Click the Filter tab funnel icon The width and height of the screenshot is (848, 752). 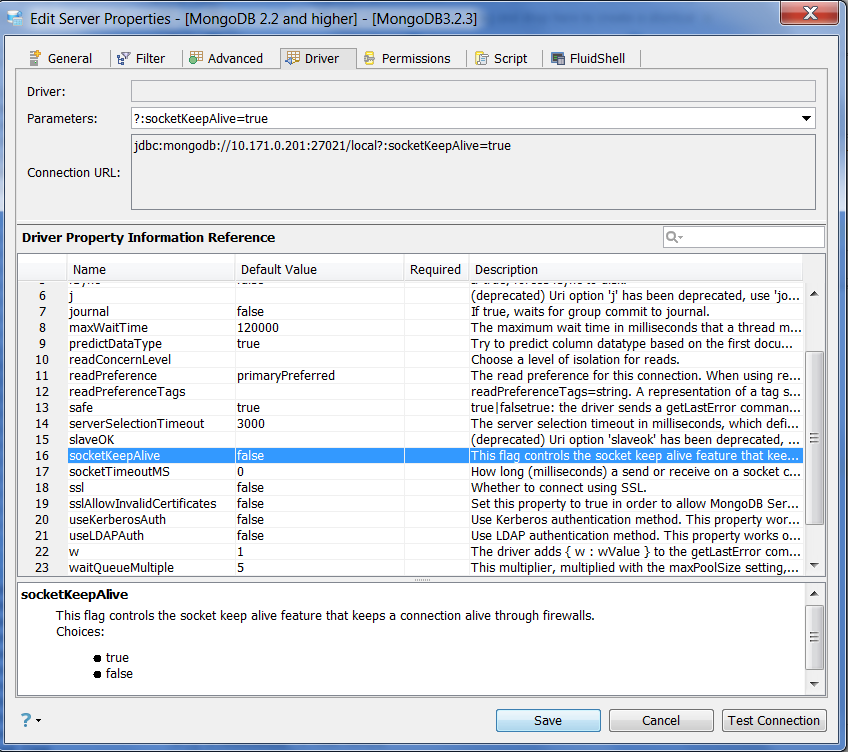(x=123, y=58)
